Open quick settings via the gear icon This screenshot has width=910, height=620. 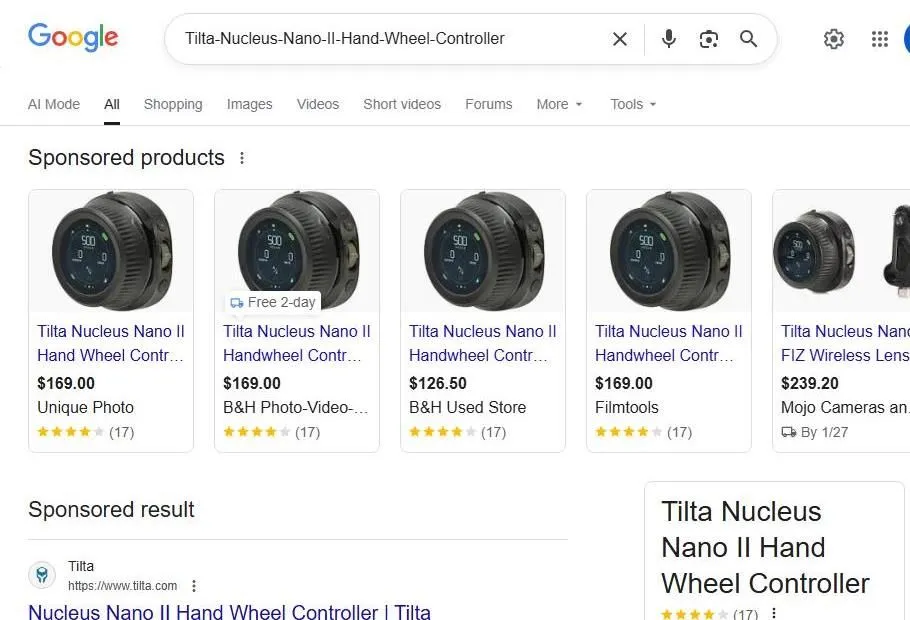[x=834, y=39]
